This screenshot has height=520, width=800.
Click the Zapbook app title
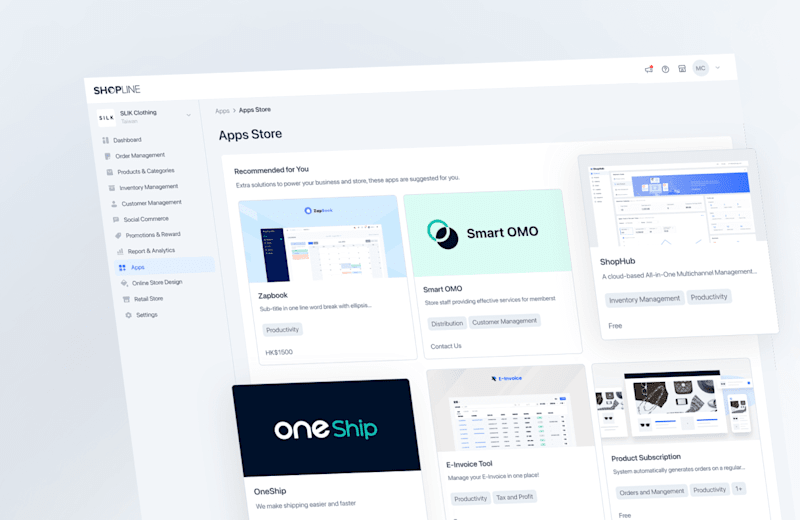pyautogui.click(x=273, y=295)
